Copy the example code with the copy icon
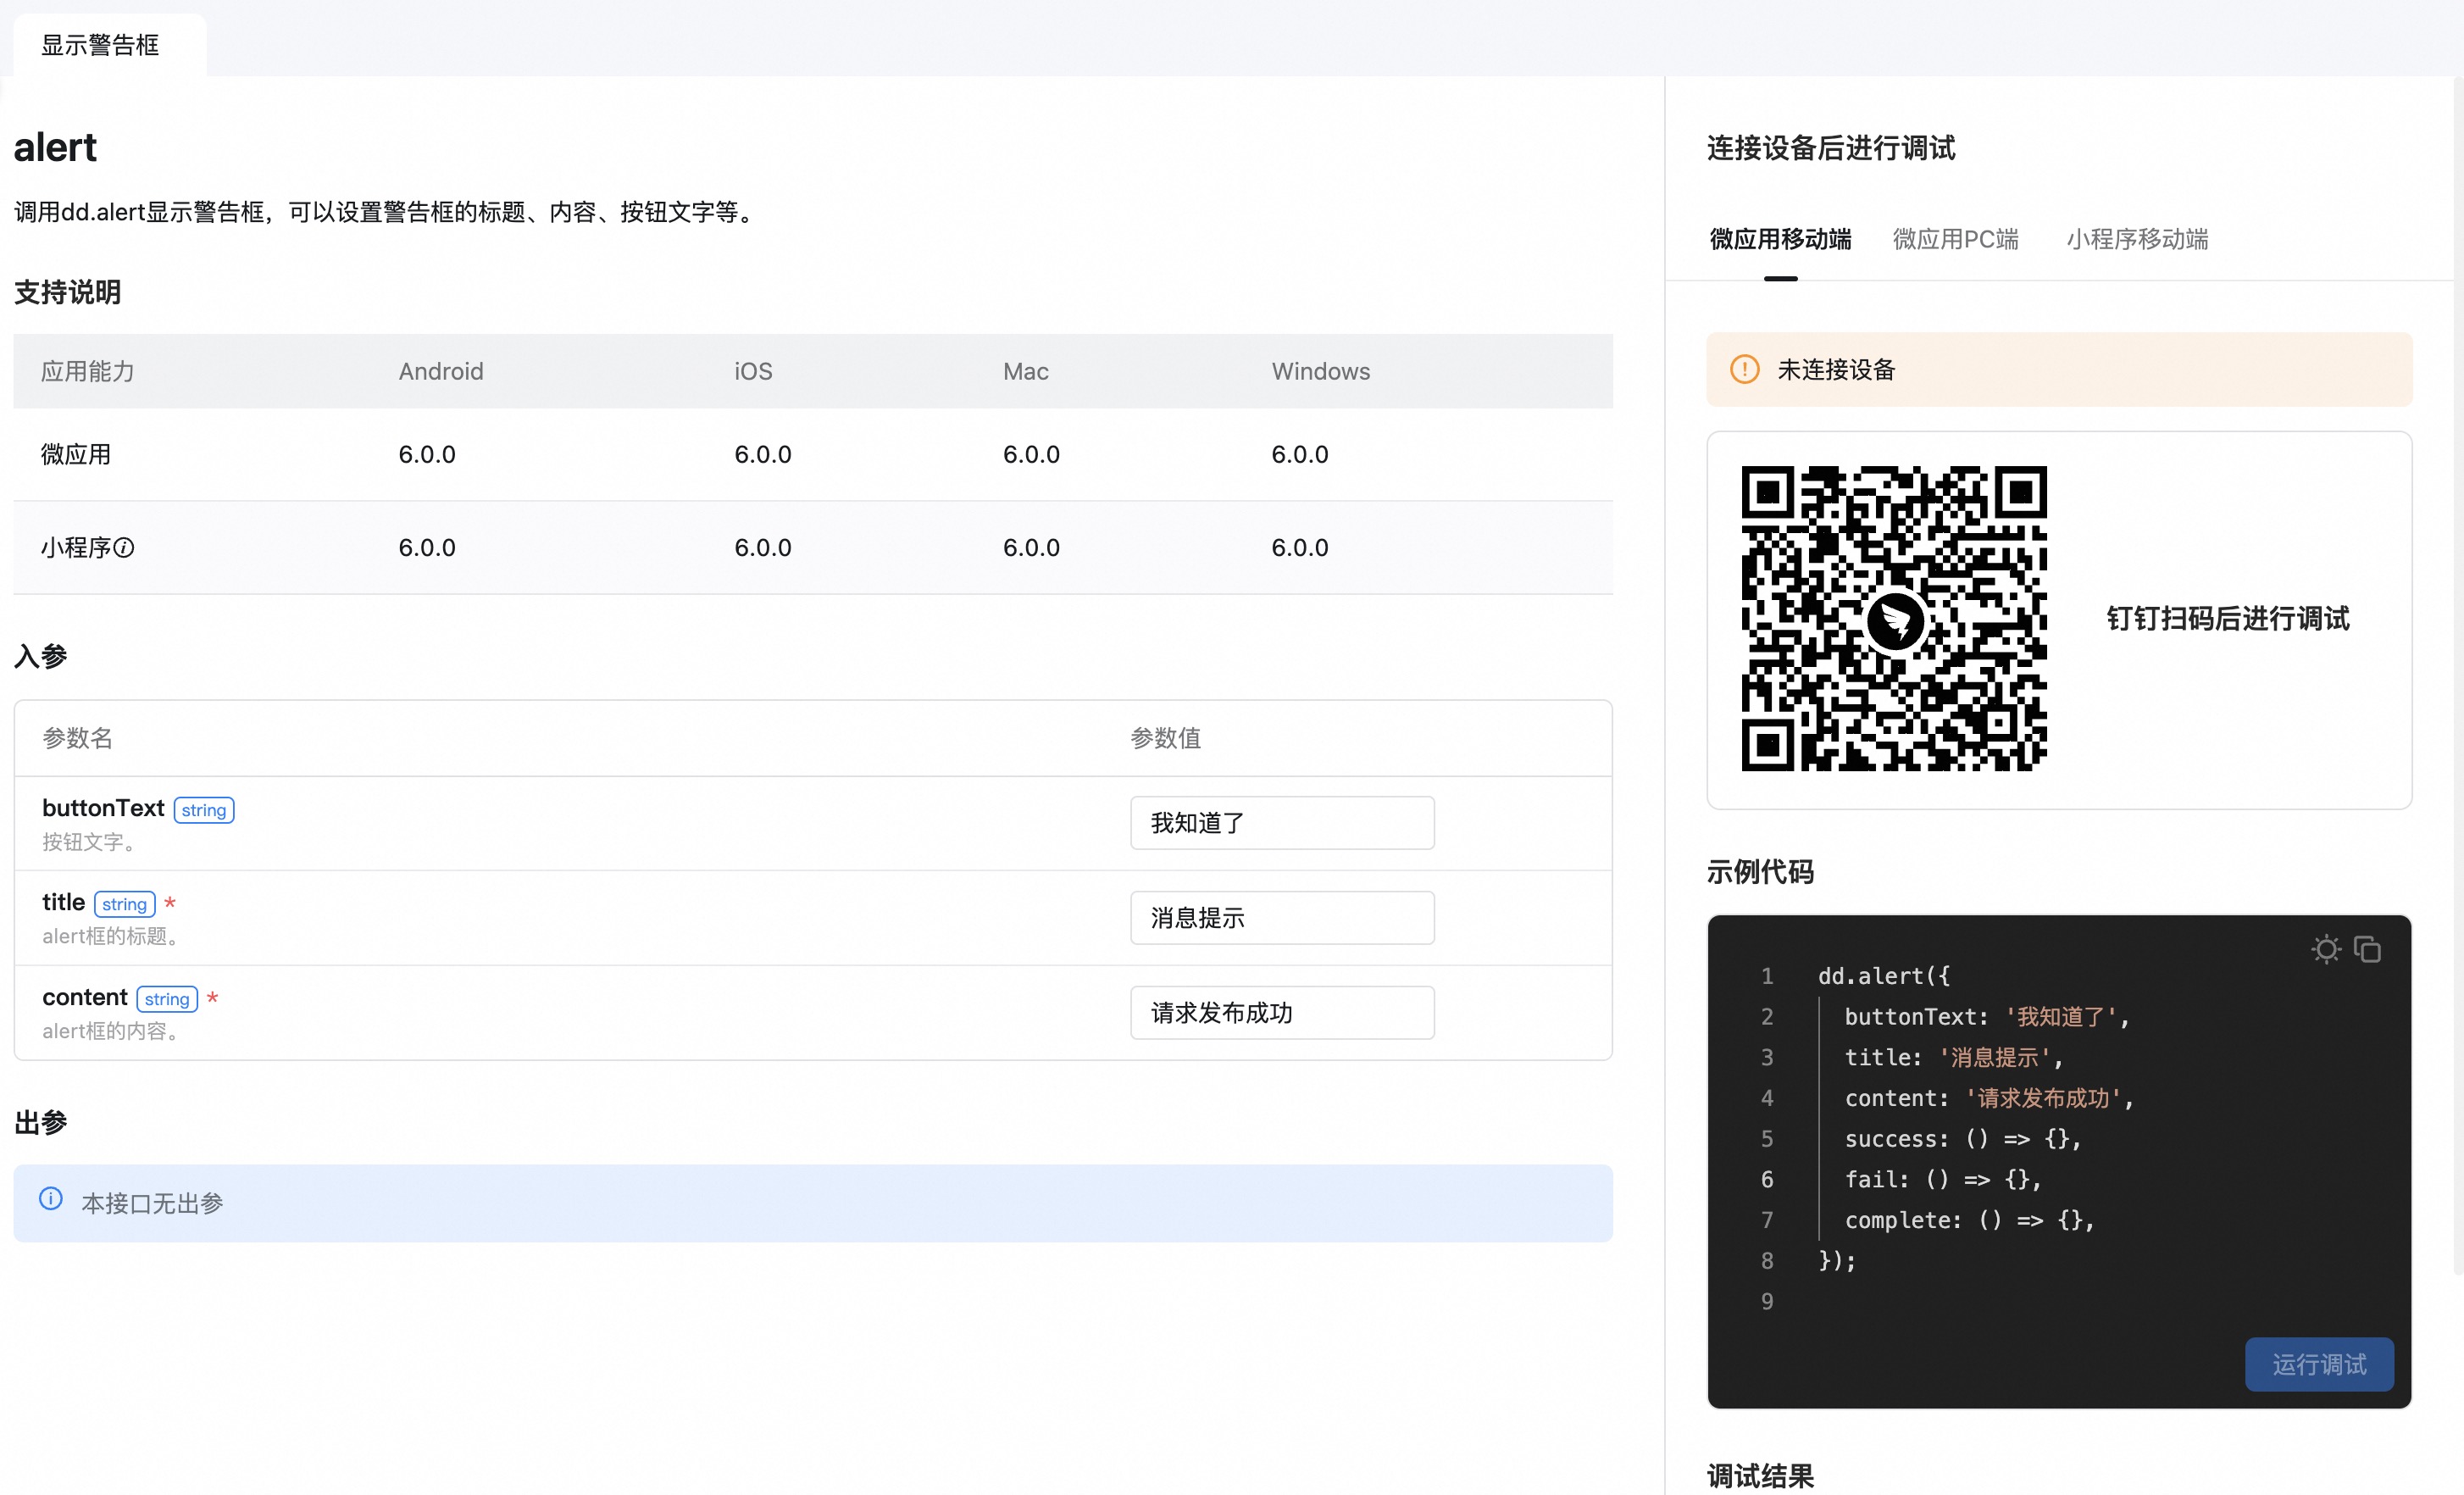Viewport: 2464px width, 1495px height. coord(2367,949)
